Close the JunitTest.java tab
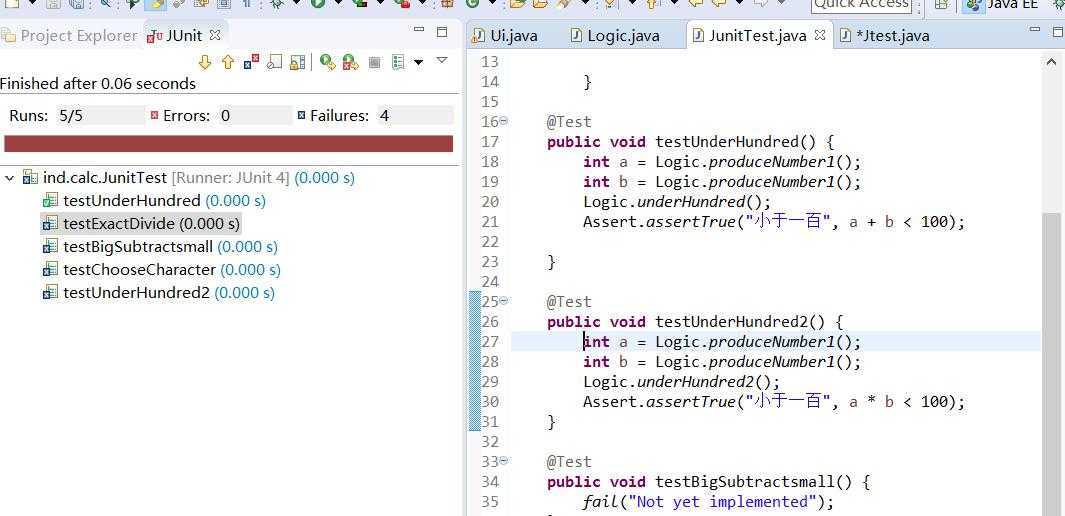The image size is (1065, 516). point(820,35)
